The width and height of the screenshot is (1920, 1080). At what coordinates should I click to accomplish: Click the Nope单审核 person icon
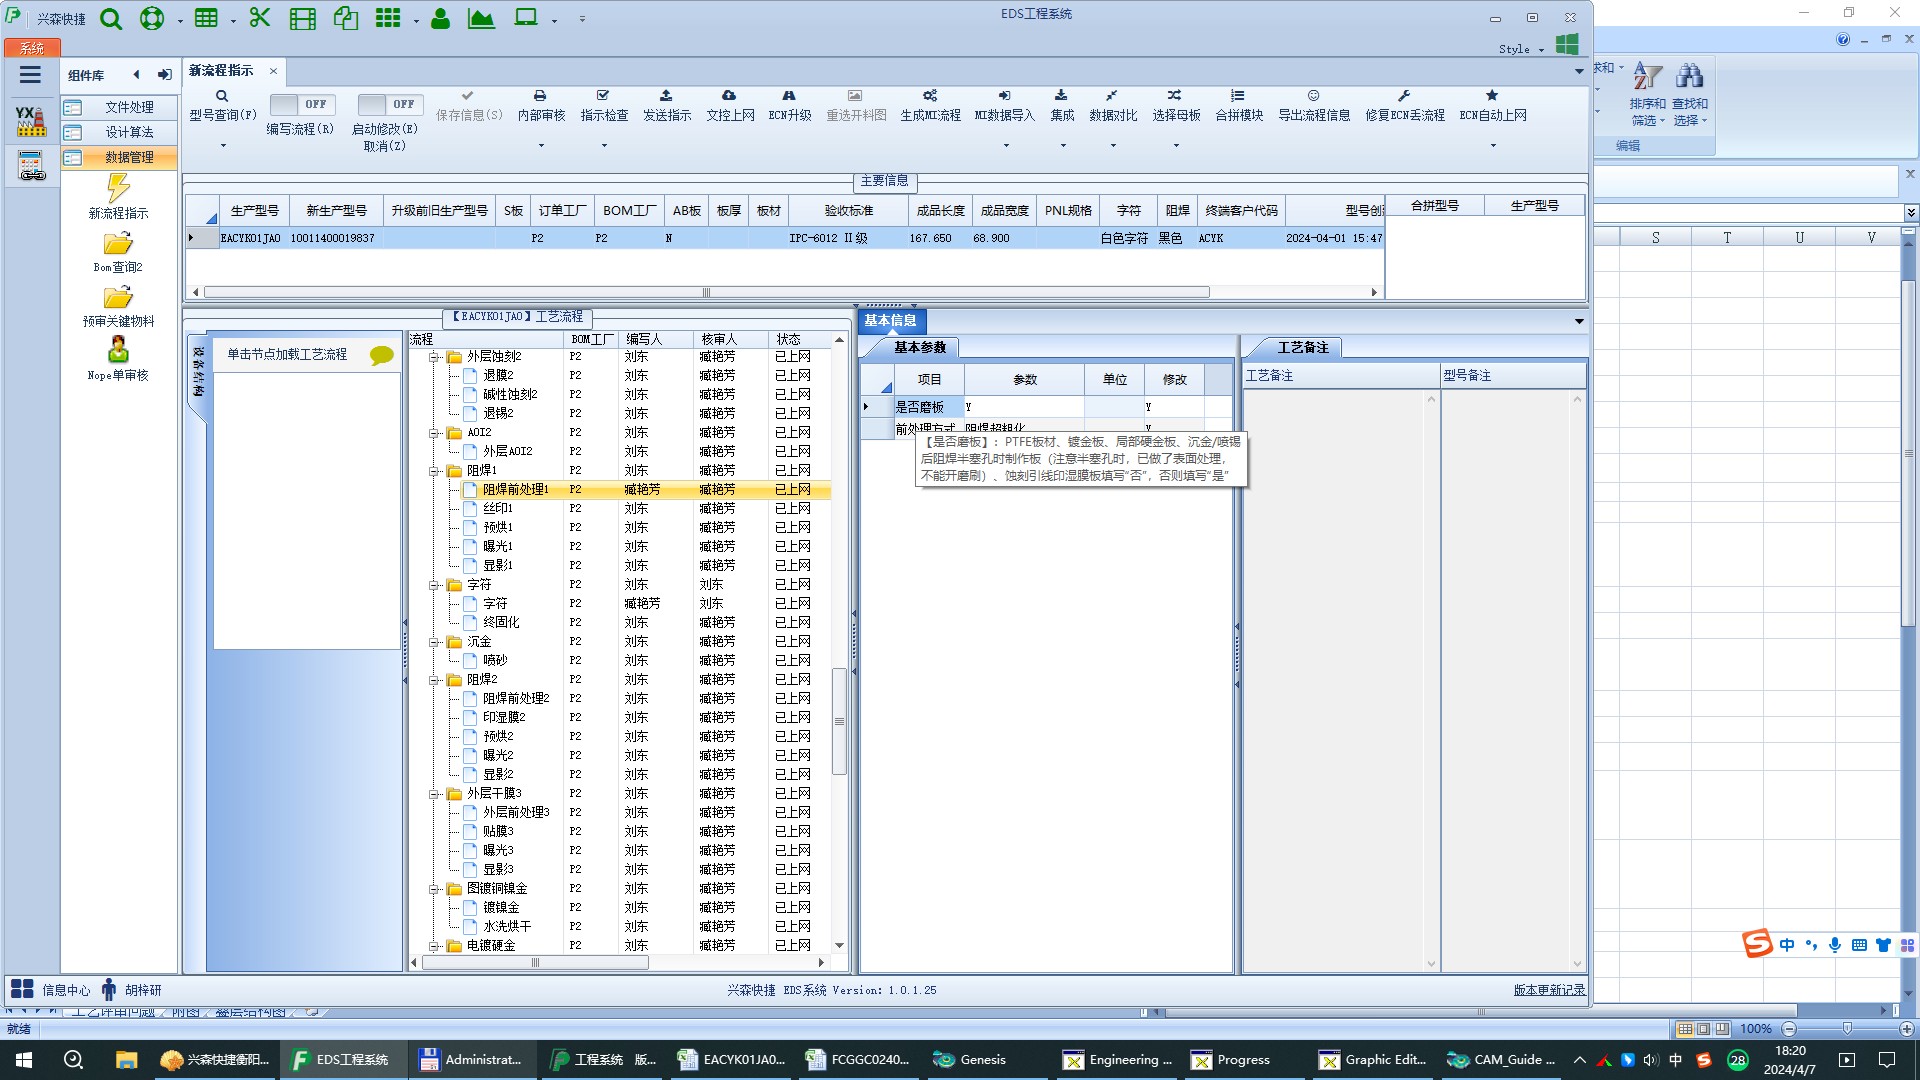(118, 350)
